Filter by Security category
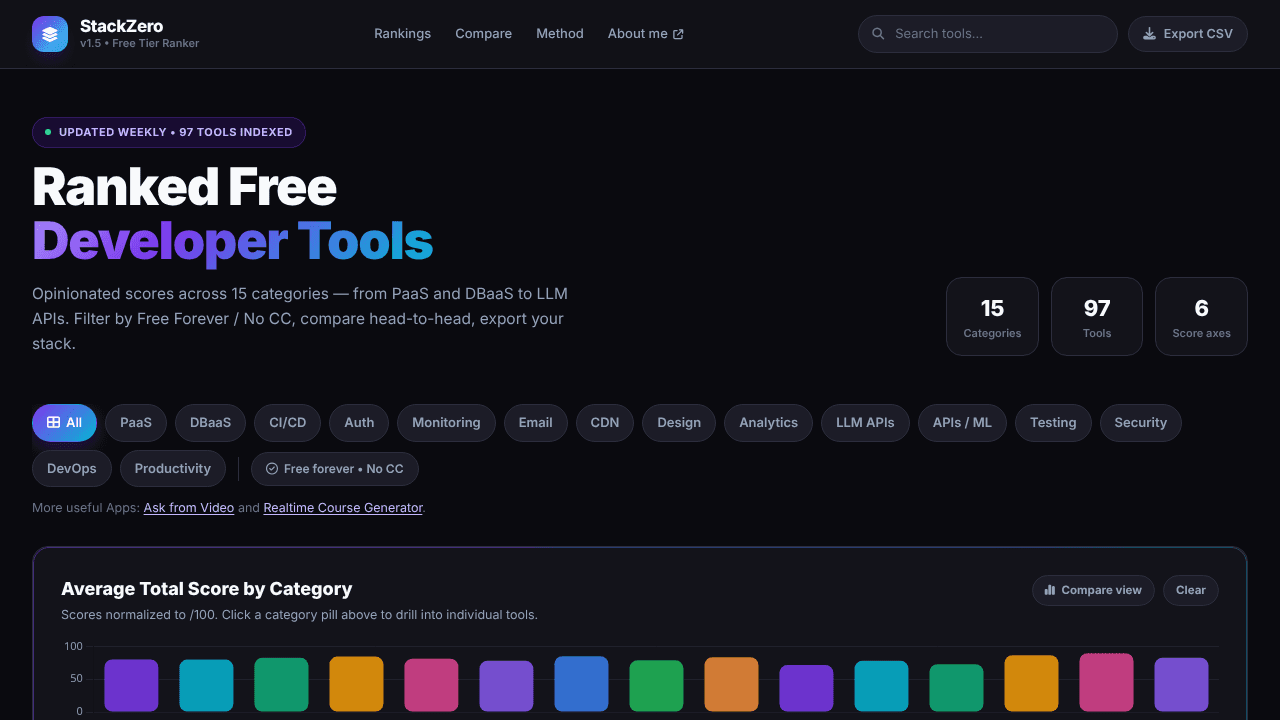Screen dimensions: 1280x720 [x=1141, y=423]
